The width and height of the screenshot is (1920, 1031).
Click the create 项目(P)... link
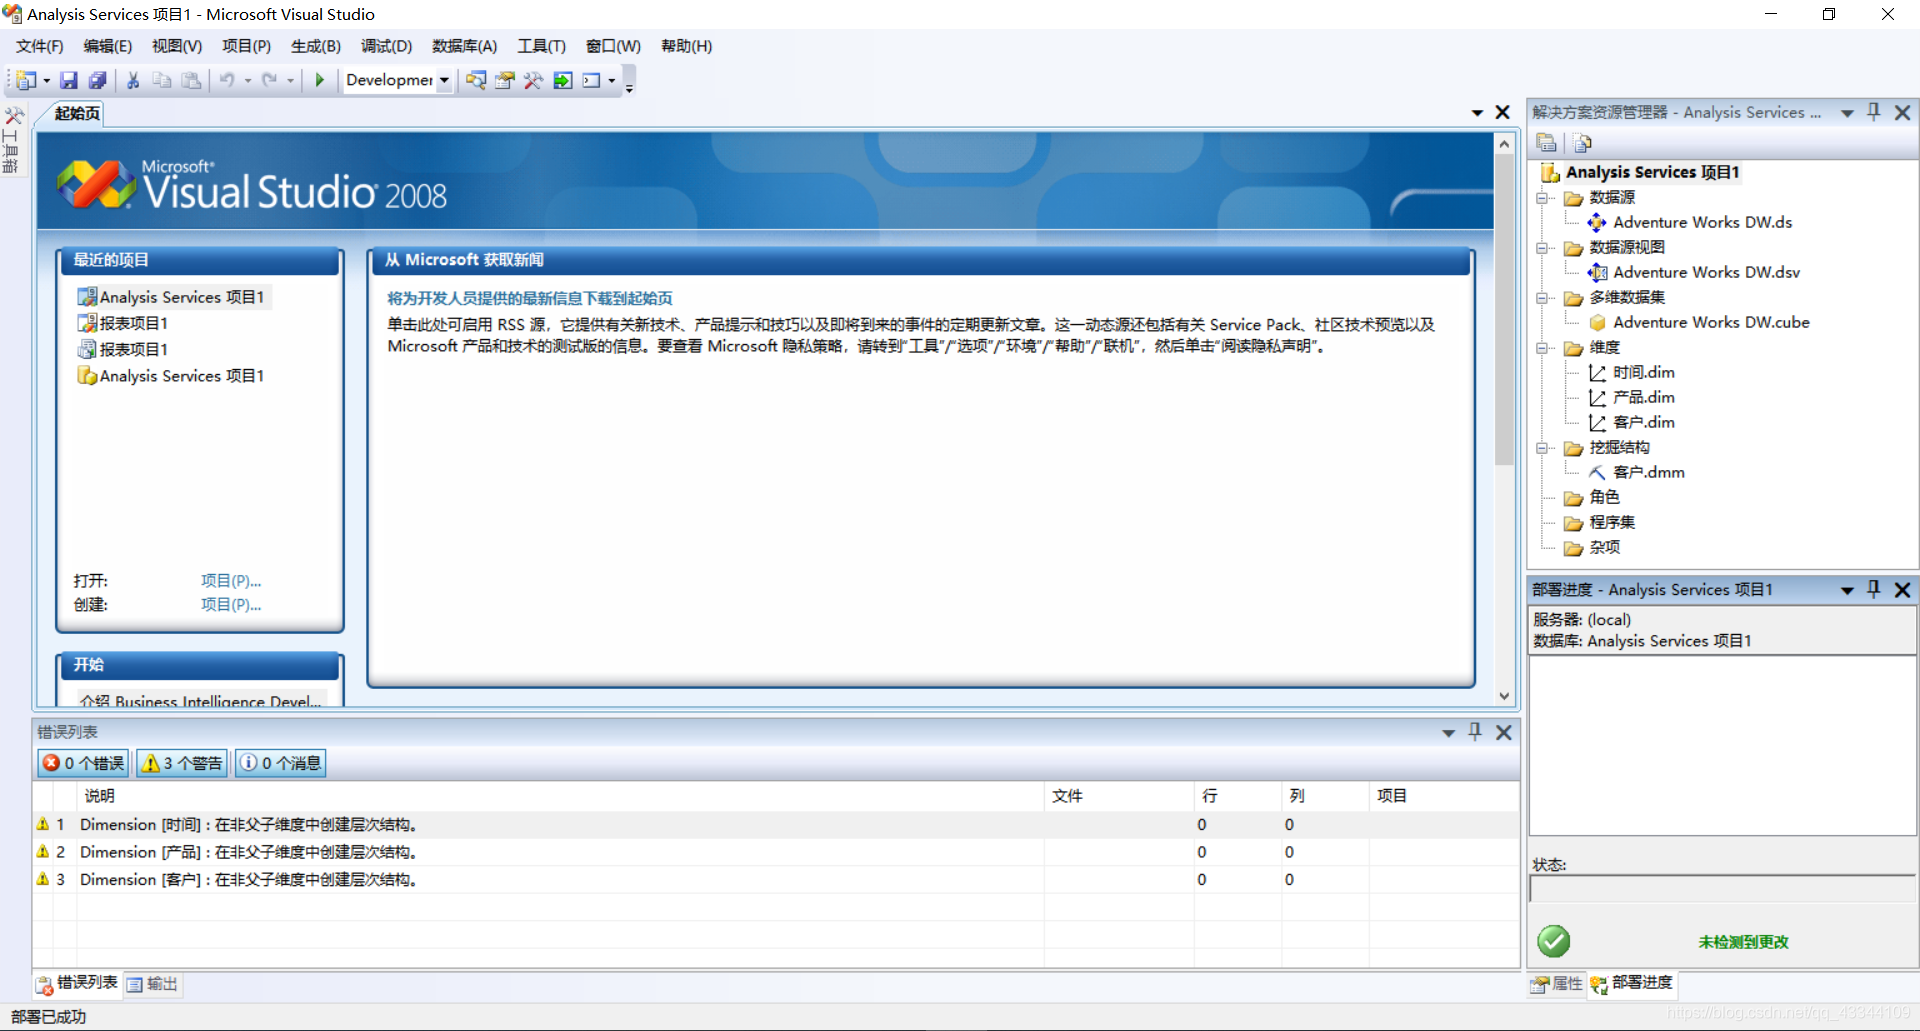(x=231, y=605)
